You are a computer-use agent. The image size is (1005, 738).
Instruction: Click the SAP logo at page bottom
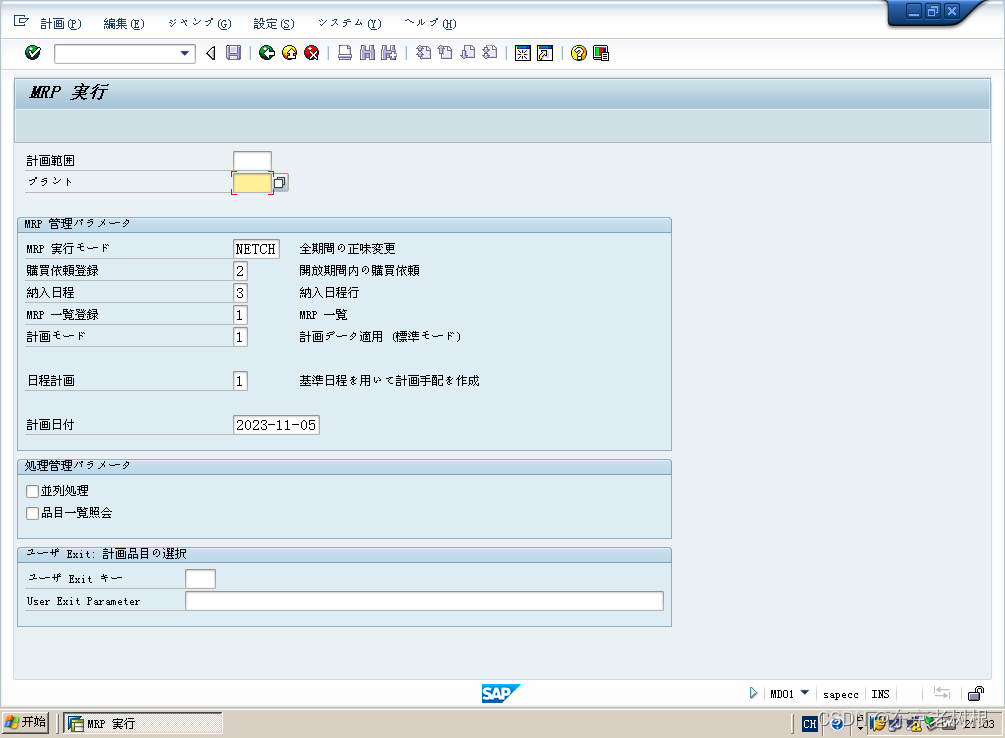502,693
